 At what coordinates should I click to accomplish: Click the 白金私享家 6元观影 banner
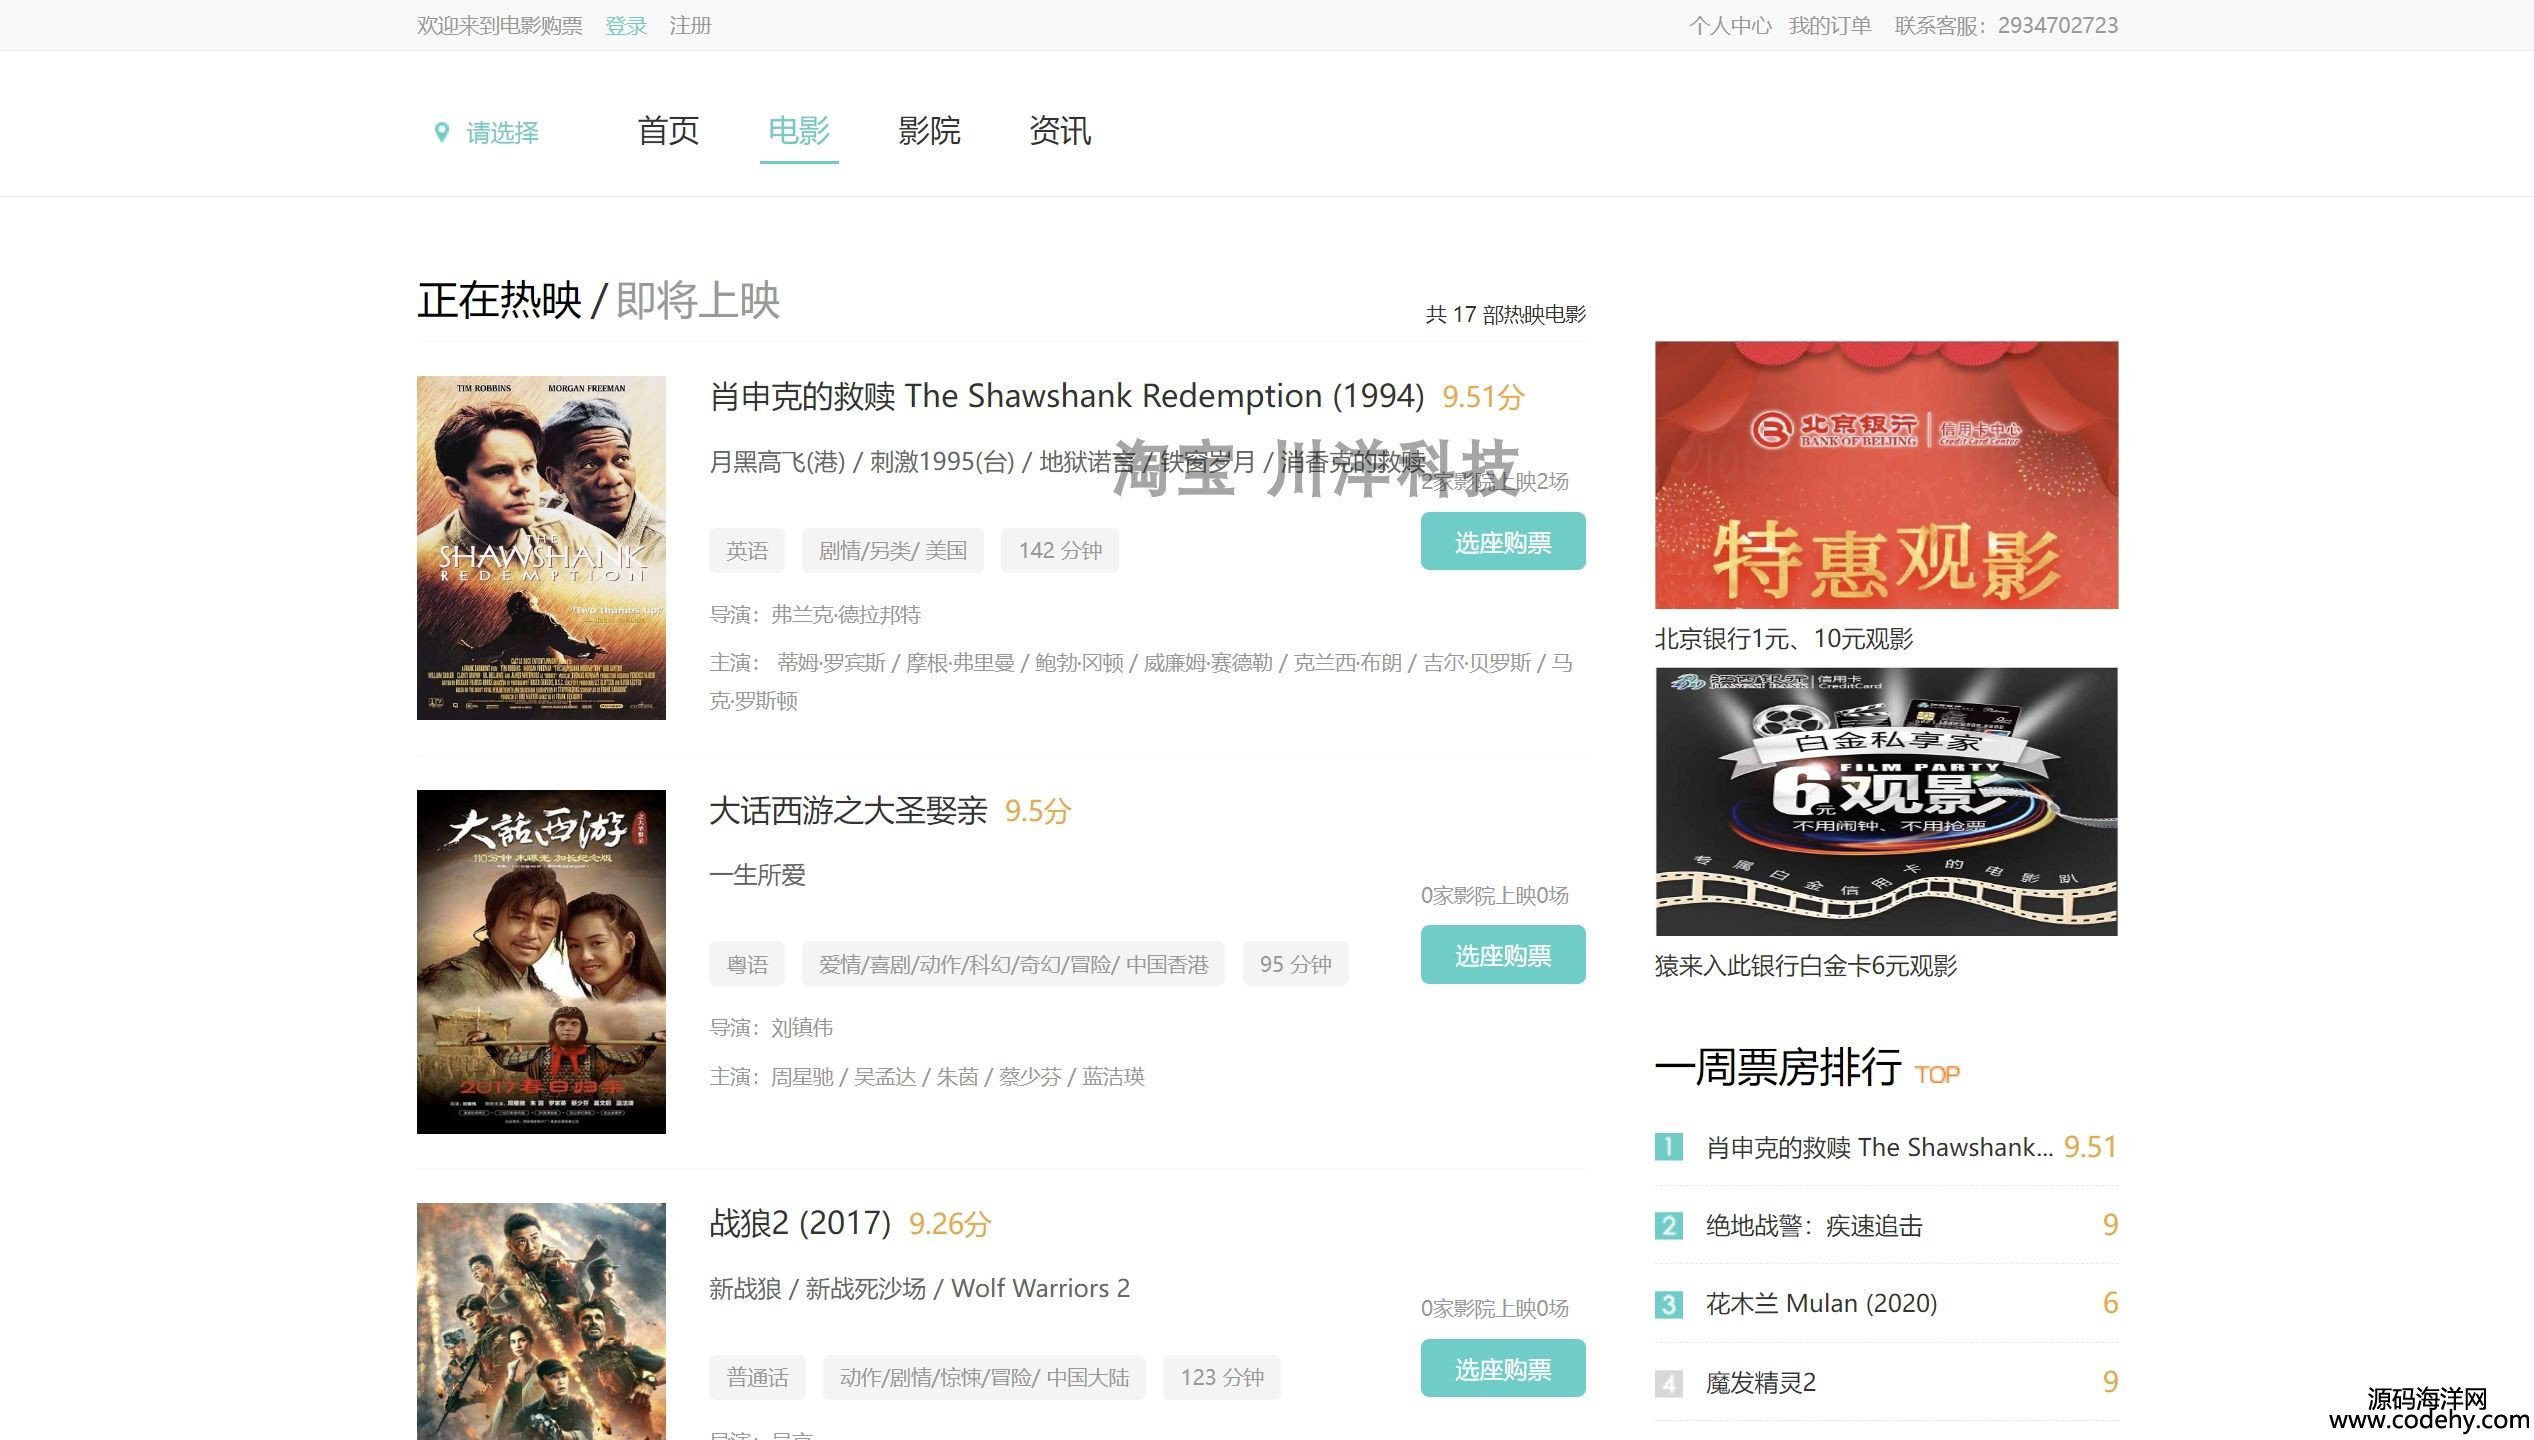1886,802
